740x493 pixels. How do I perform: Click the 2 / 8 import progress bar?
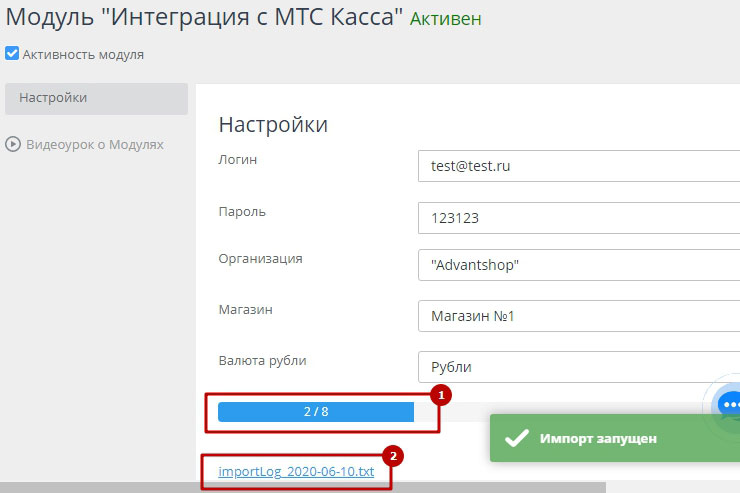point(316,412)
